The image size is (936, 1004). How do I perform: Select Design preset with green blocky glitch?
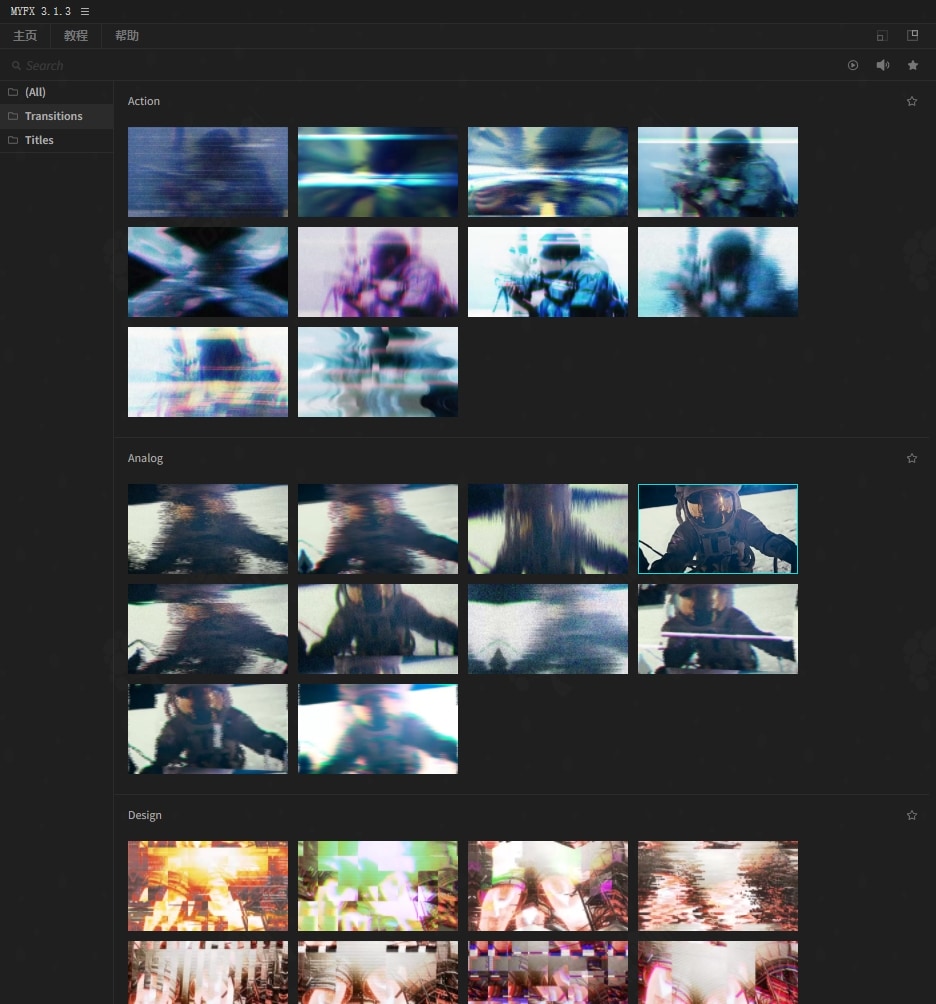[378, 886]
